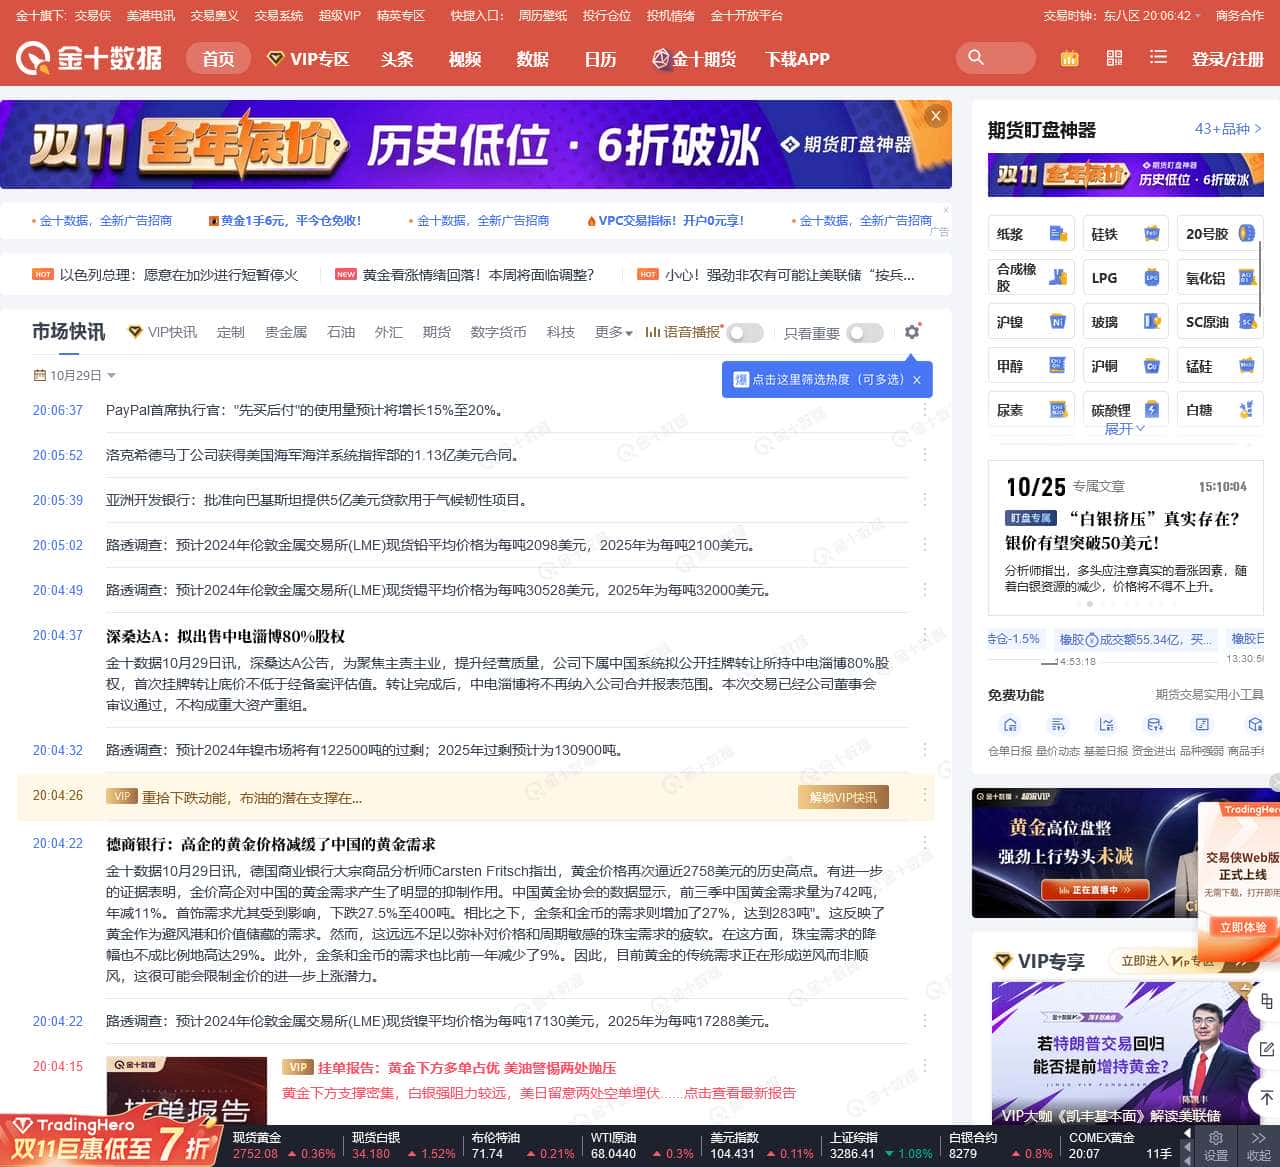Click the 挂单报告 article thumbnail

pyautogui.click(x=187, y=1091)
